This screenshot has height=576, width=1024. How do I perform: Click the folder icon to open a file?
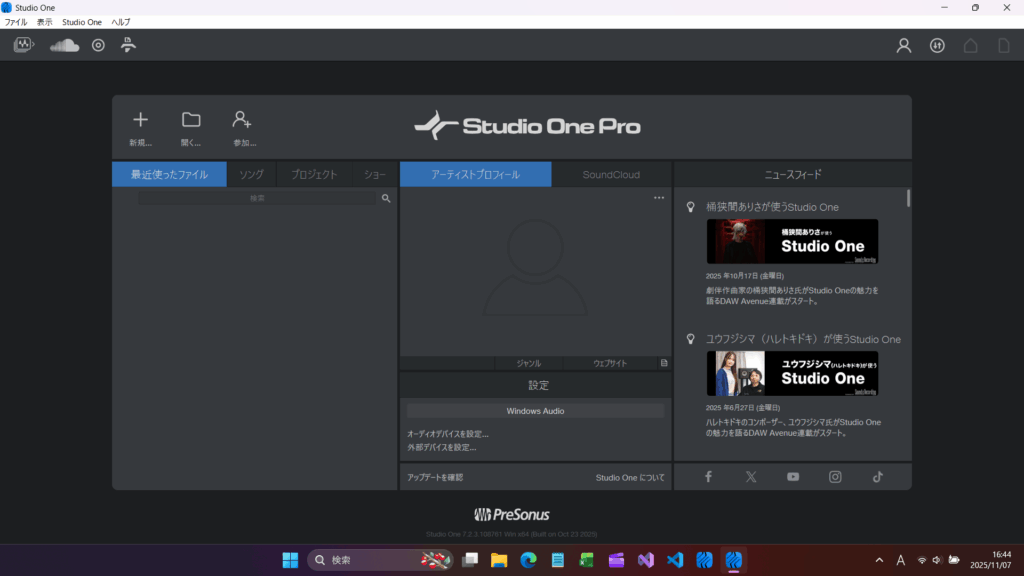[191, 121]
